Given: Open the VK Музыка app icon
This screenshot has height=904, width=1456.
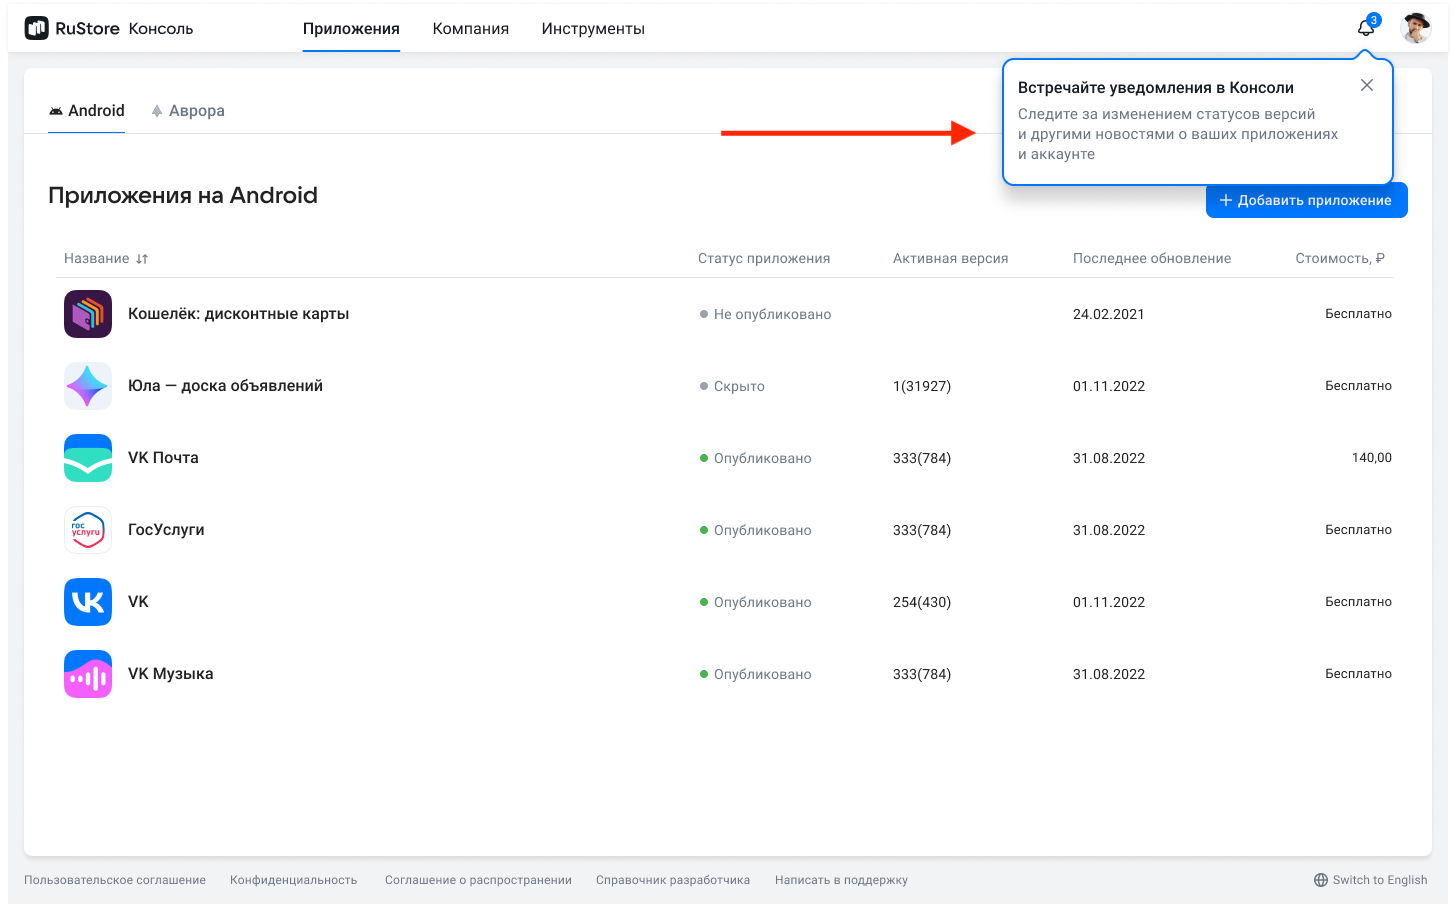Looking at the screenshot, I should [88, 674].
